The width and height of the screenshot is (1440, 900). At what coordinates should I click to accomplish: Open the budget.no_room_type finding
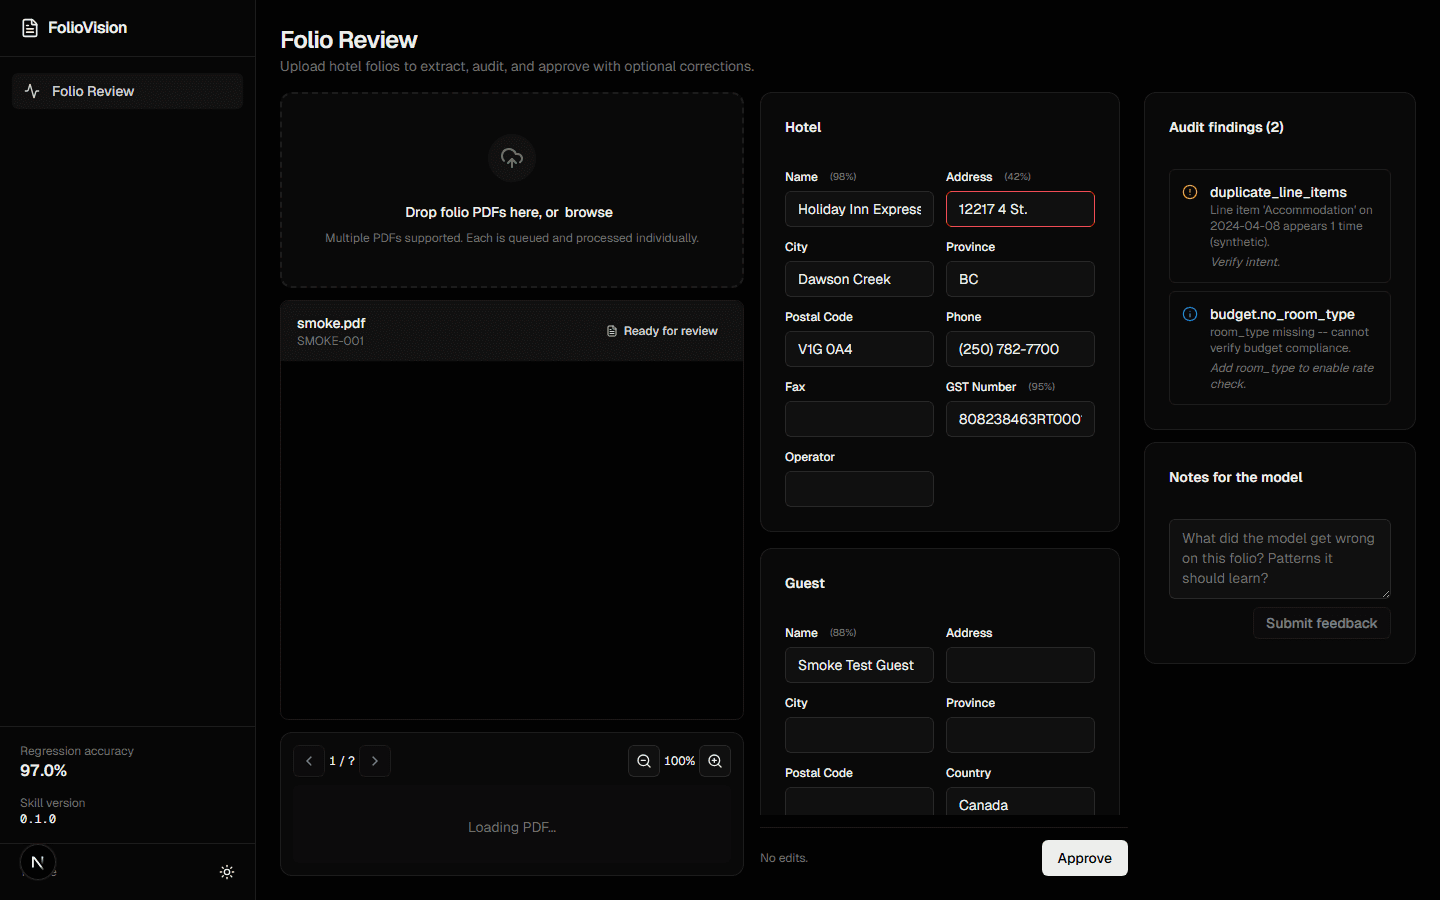[x=1280, y=348]
